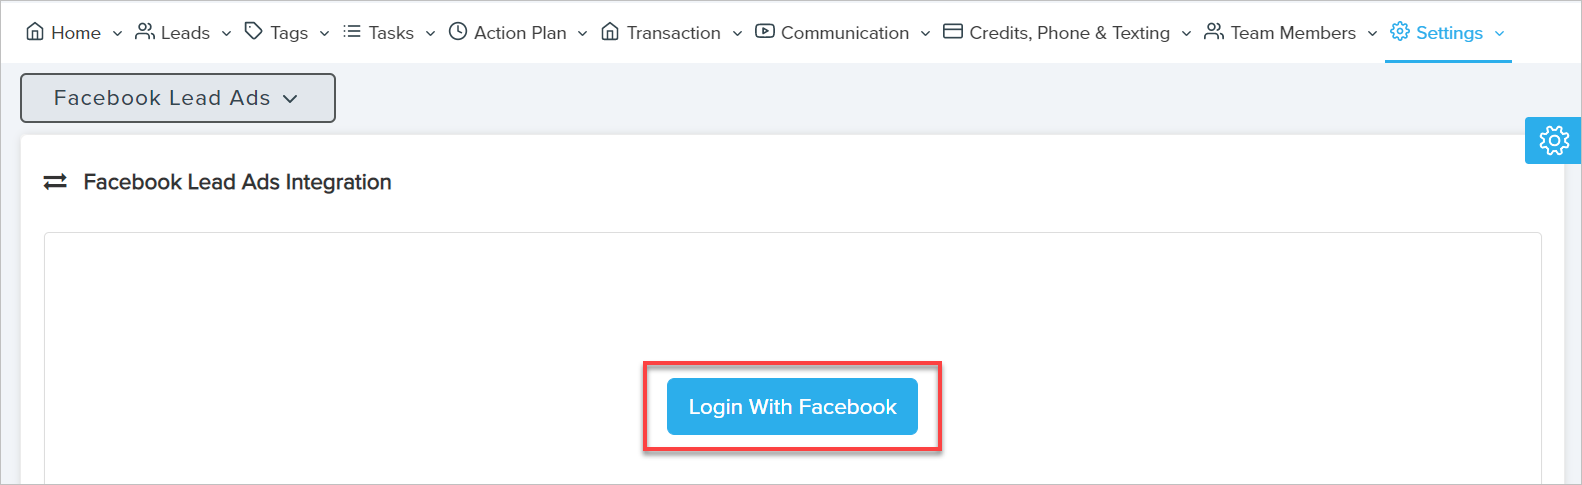
Task: Open the blue floating gear panel
Action: (x=1554, y=141)
